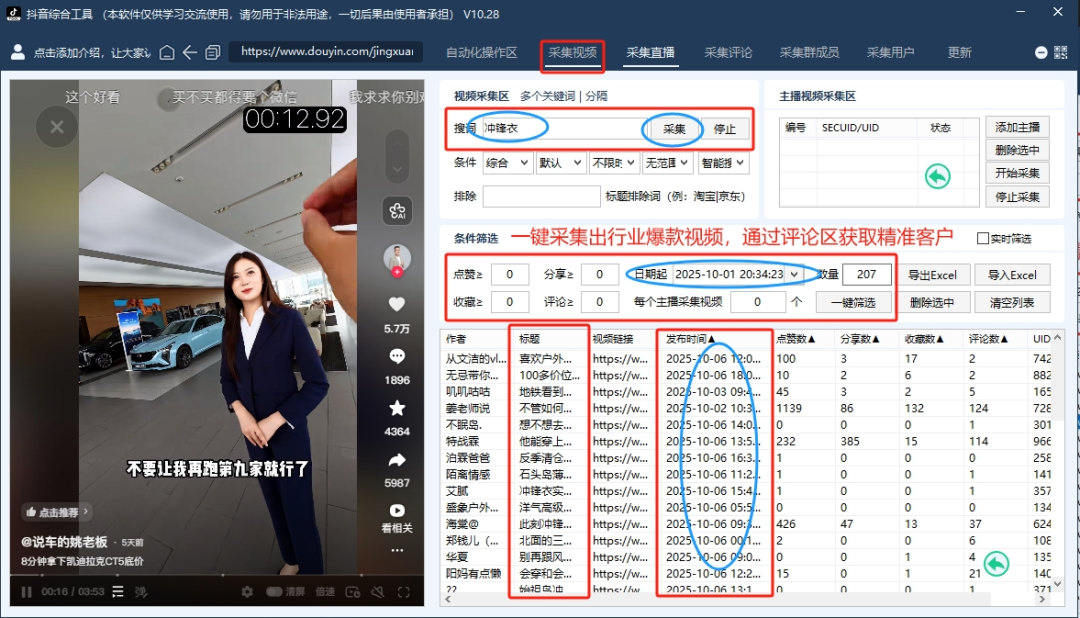Open the 更新 tab
The height and width of the screenshot is (618, 1080).
point(959,52)
